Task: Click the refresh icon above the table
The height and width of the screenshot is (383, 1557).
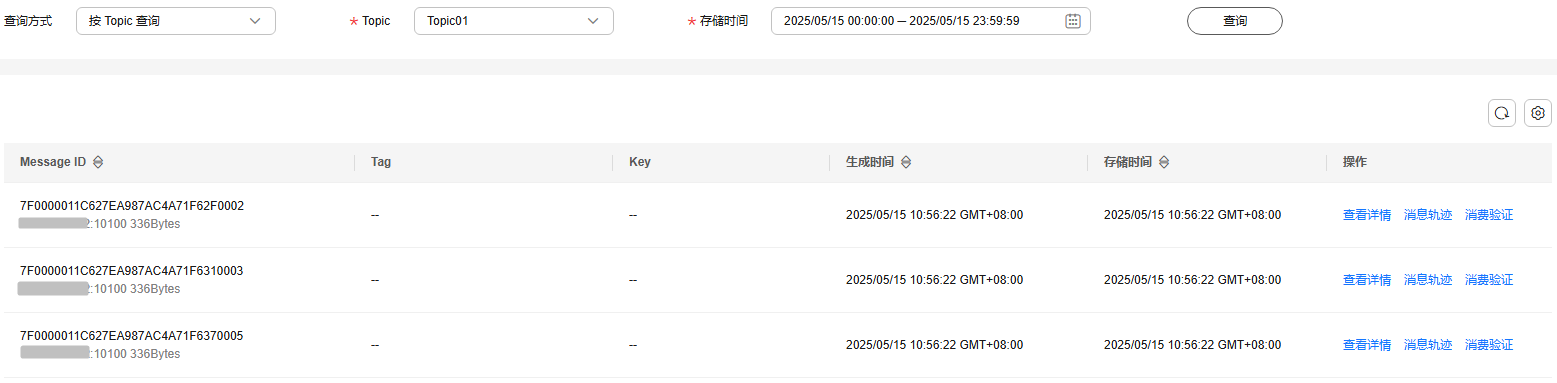Action: pyautogui.click(x=1502, y=113)
